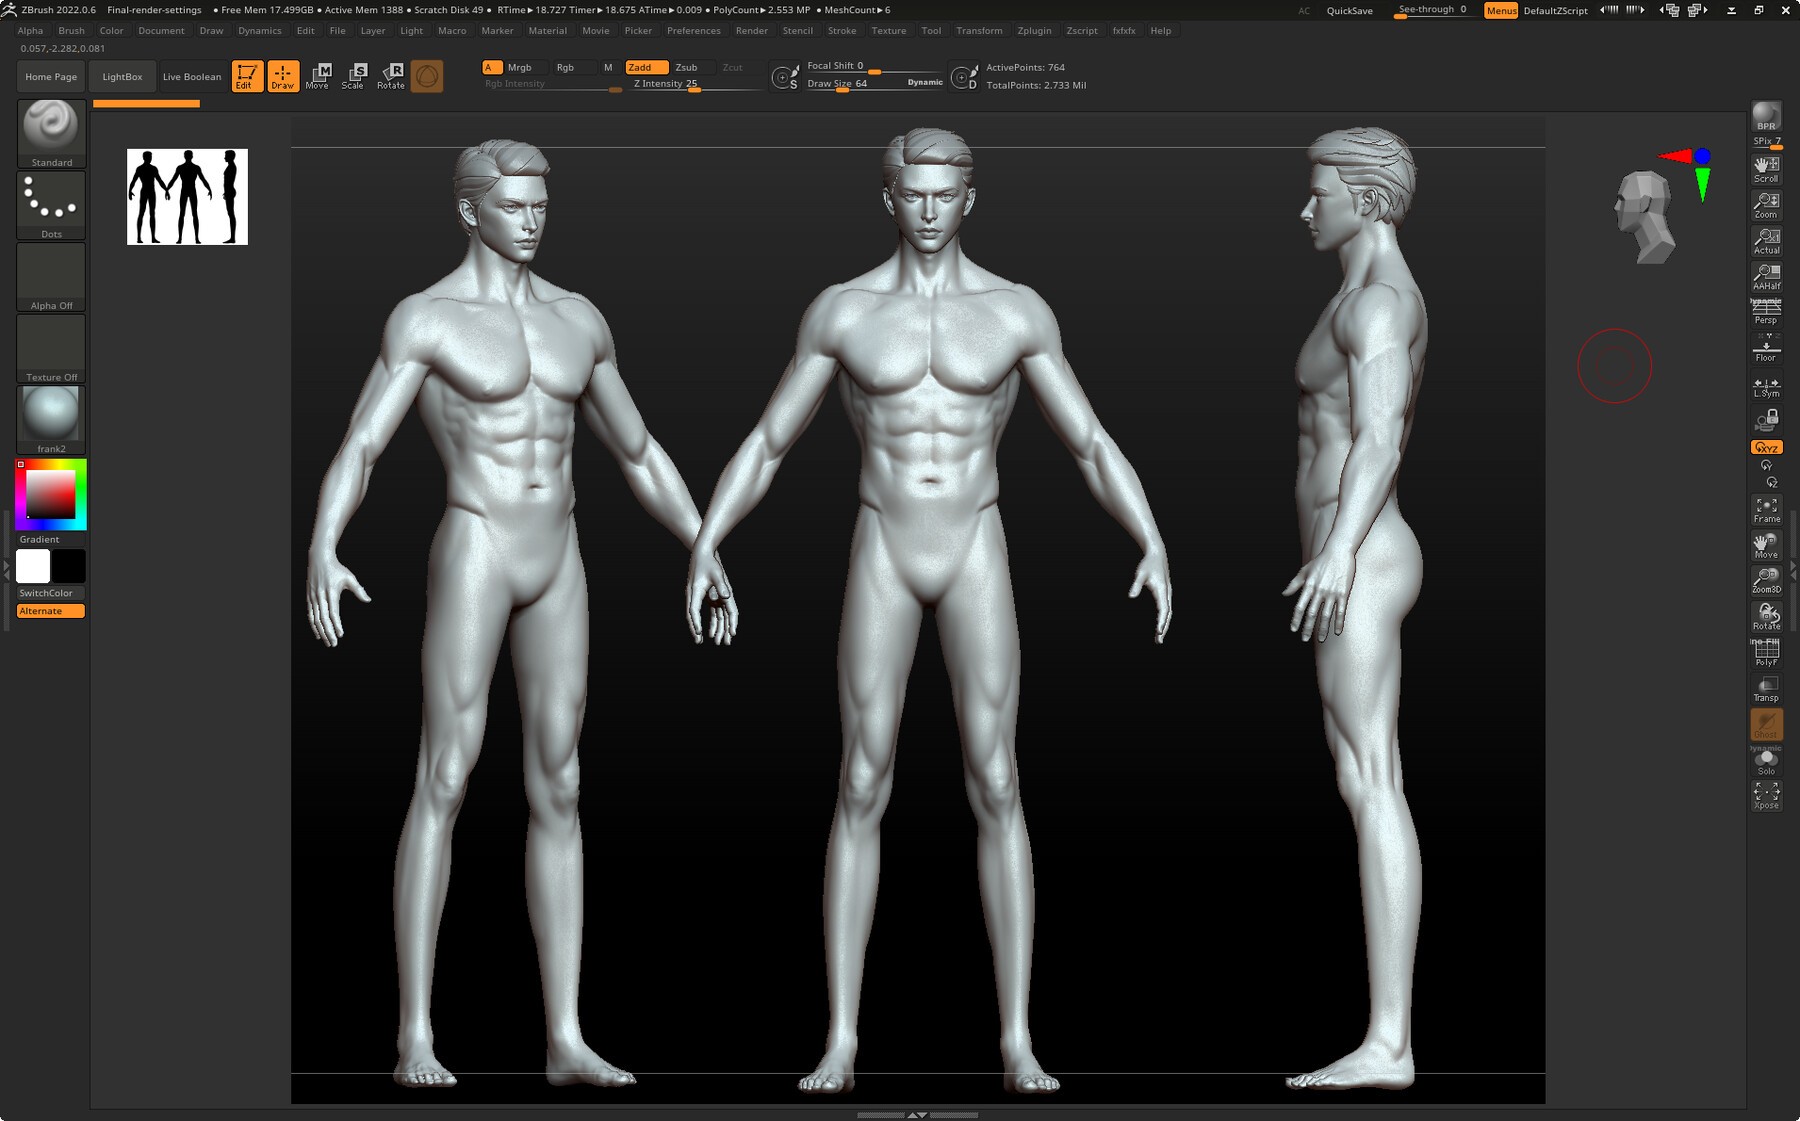Toggle Persp perspective view

(1766, 313)
